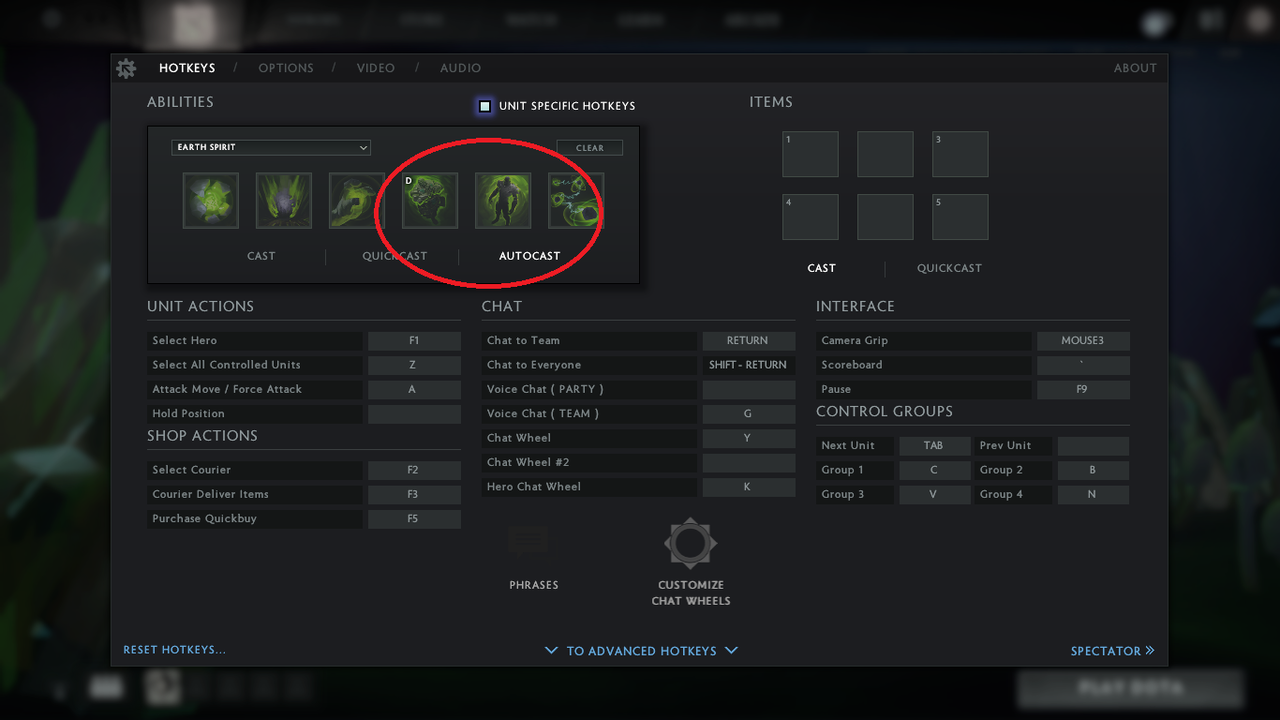Open the Earth Spirit hero dropdown
1280x720 pixels.
(271, 147)
